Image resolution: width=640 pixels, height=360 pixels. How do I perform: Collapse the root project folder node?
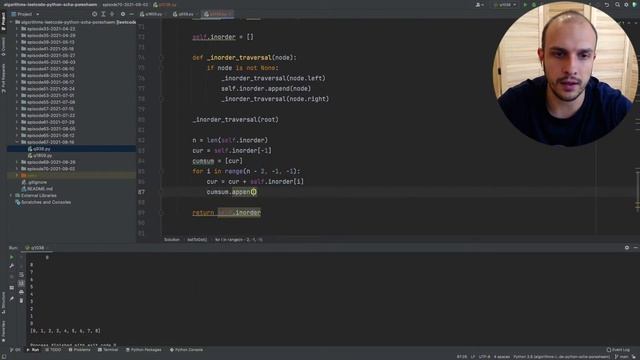coord(11,22)
